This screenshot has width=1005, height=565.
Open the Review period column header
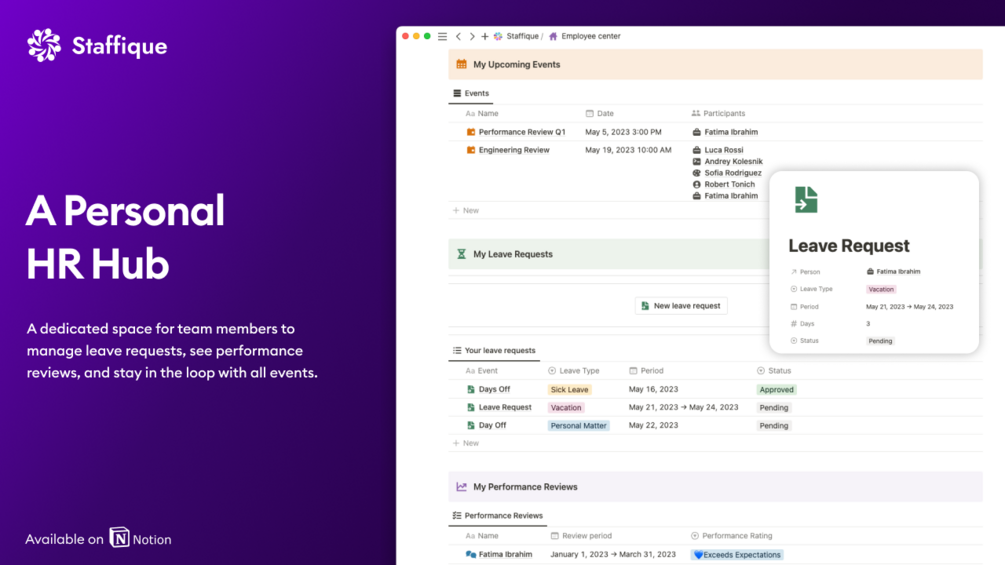tap(581, 536)
